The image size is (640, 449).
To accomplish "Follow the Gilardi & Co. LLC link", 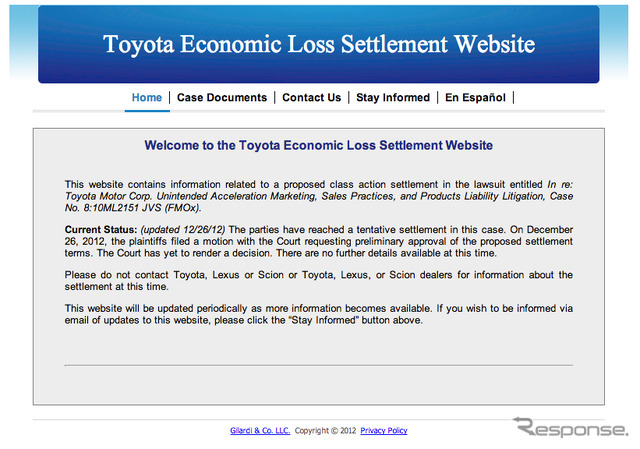I will 260,431.
